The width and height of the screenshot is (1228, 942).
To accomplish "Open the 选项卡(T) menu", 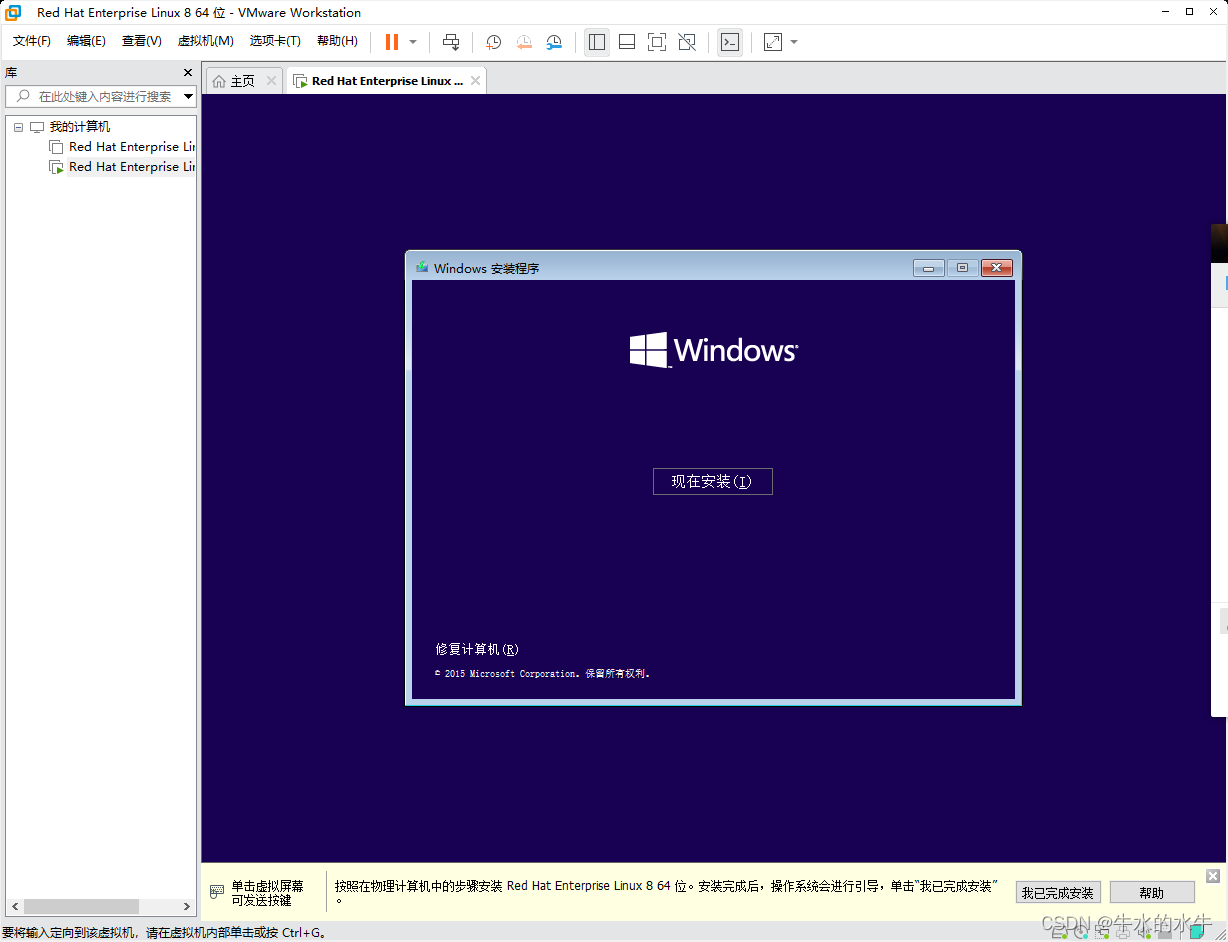I will (x=275, y=41).
